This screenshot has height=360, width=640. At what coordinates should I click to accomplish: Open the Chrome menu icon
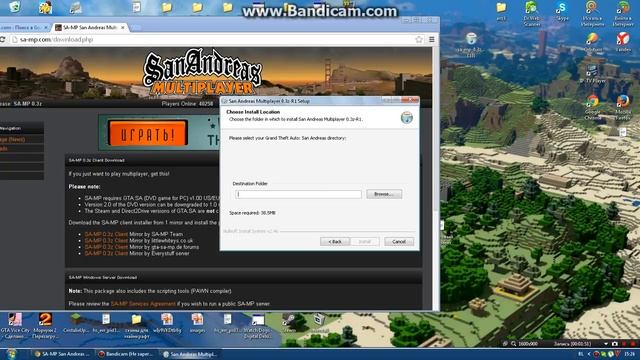[431, 39]
